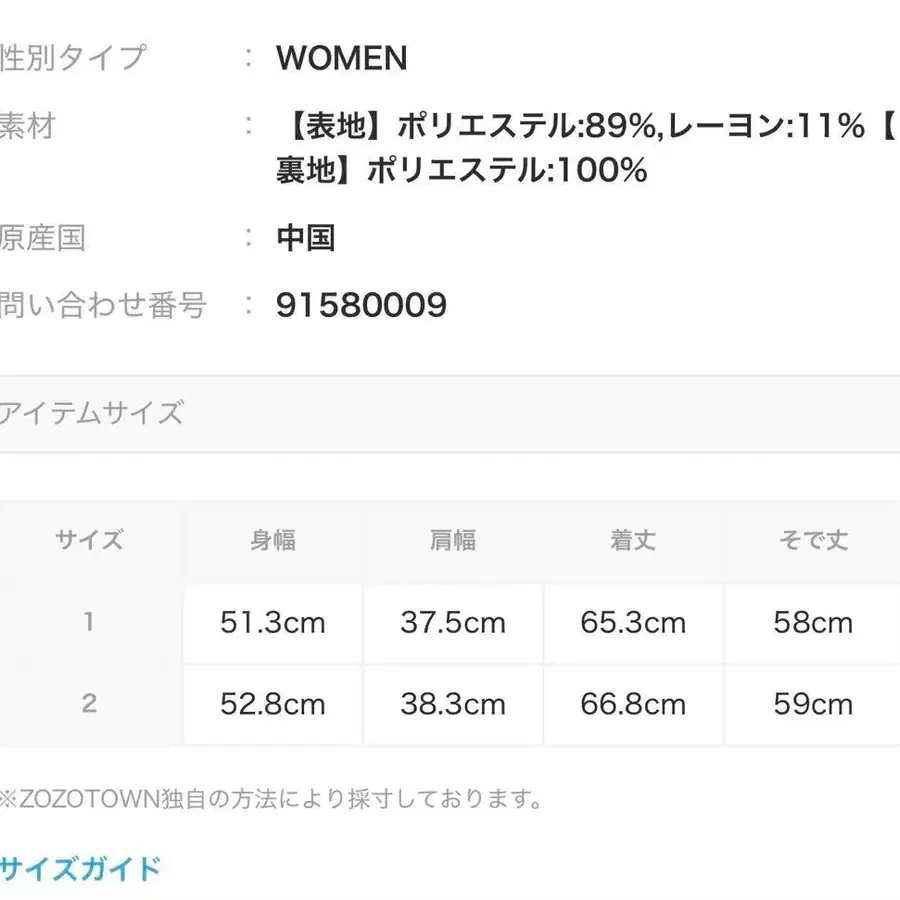Click the 問い合わせ番号 91580009 value
The image size is (900, 900).
(x=360, y=305)
